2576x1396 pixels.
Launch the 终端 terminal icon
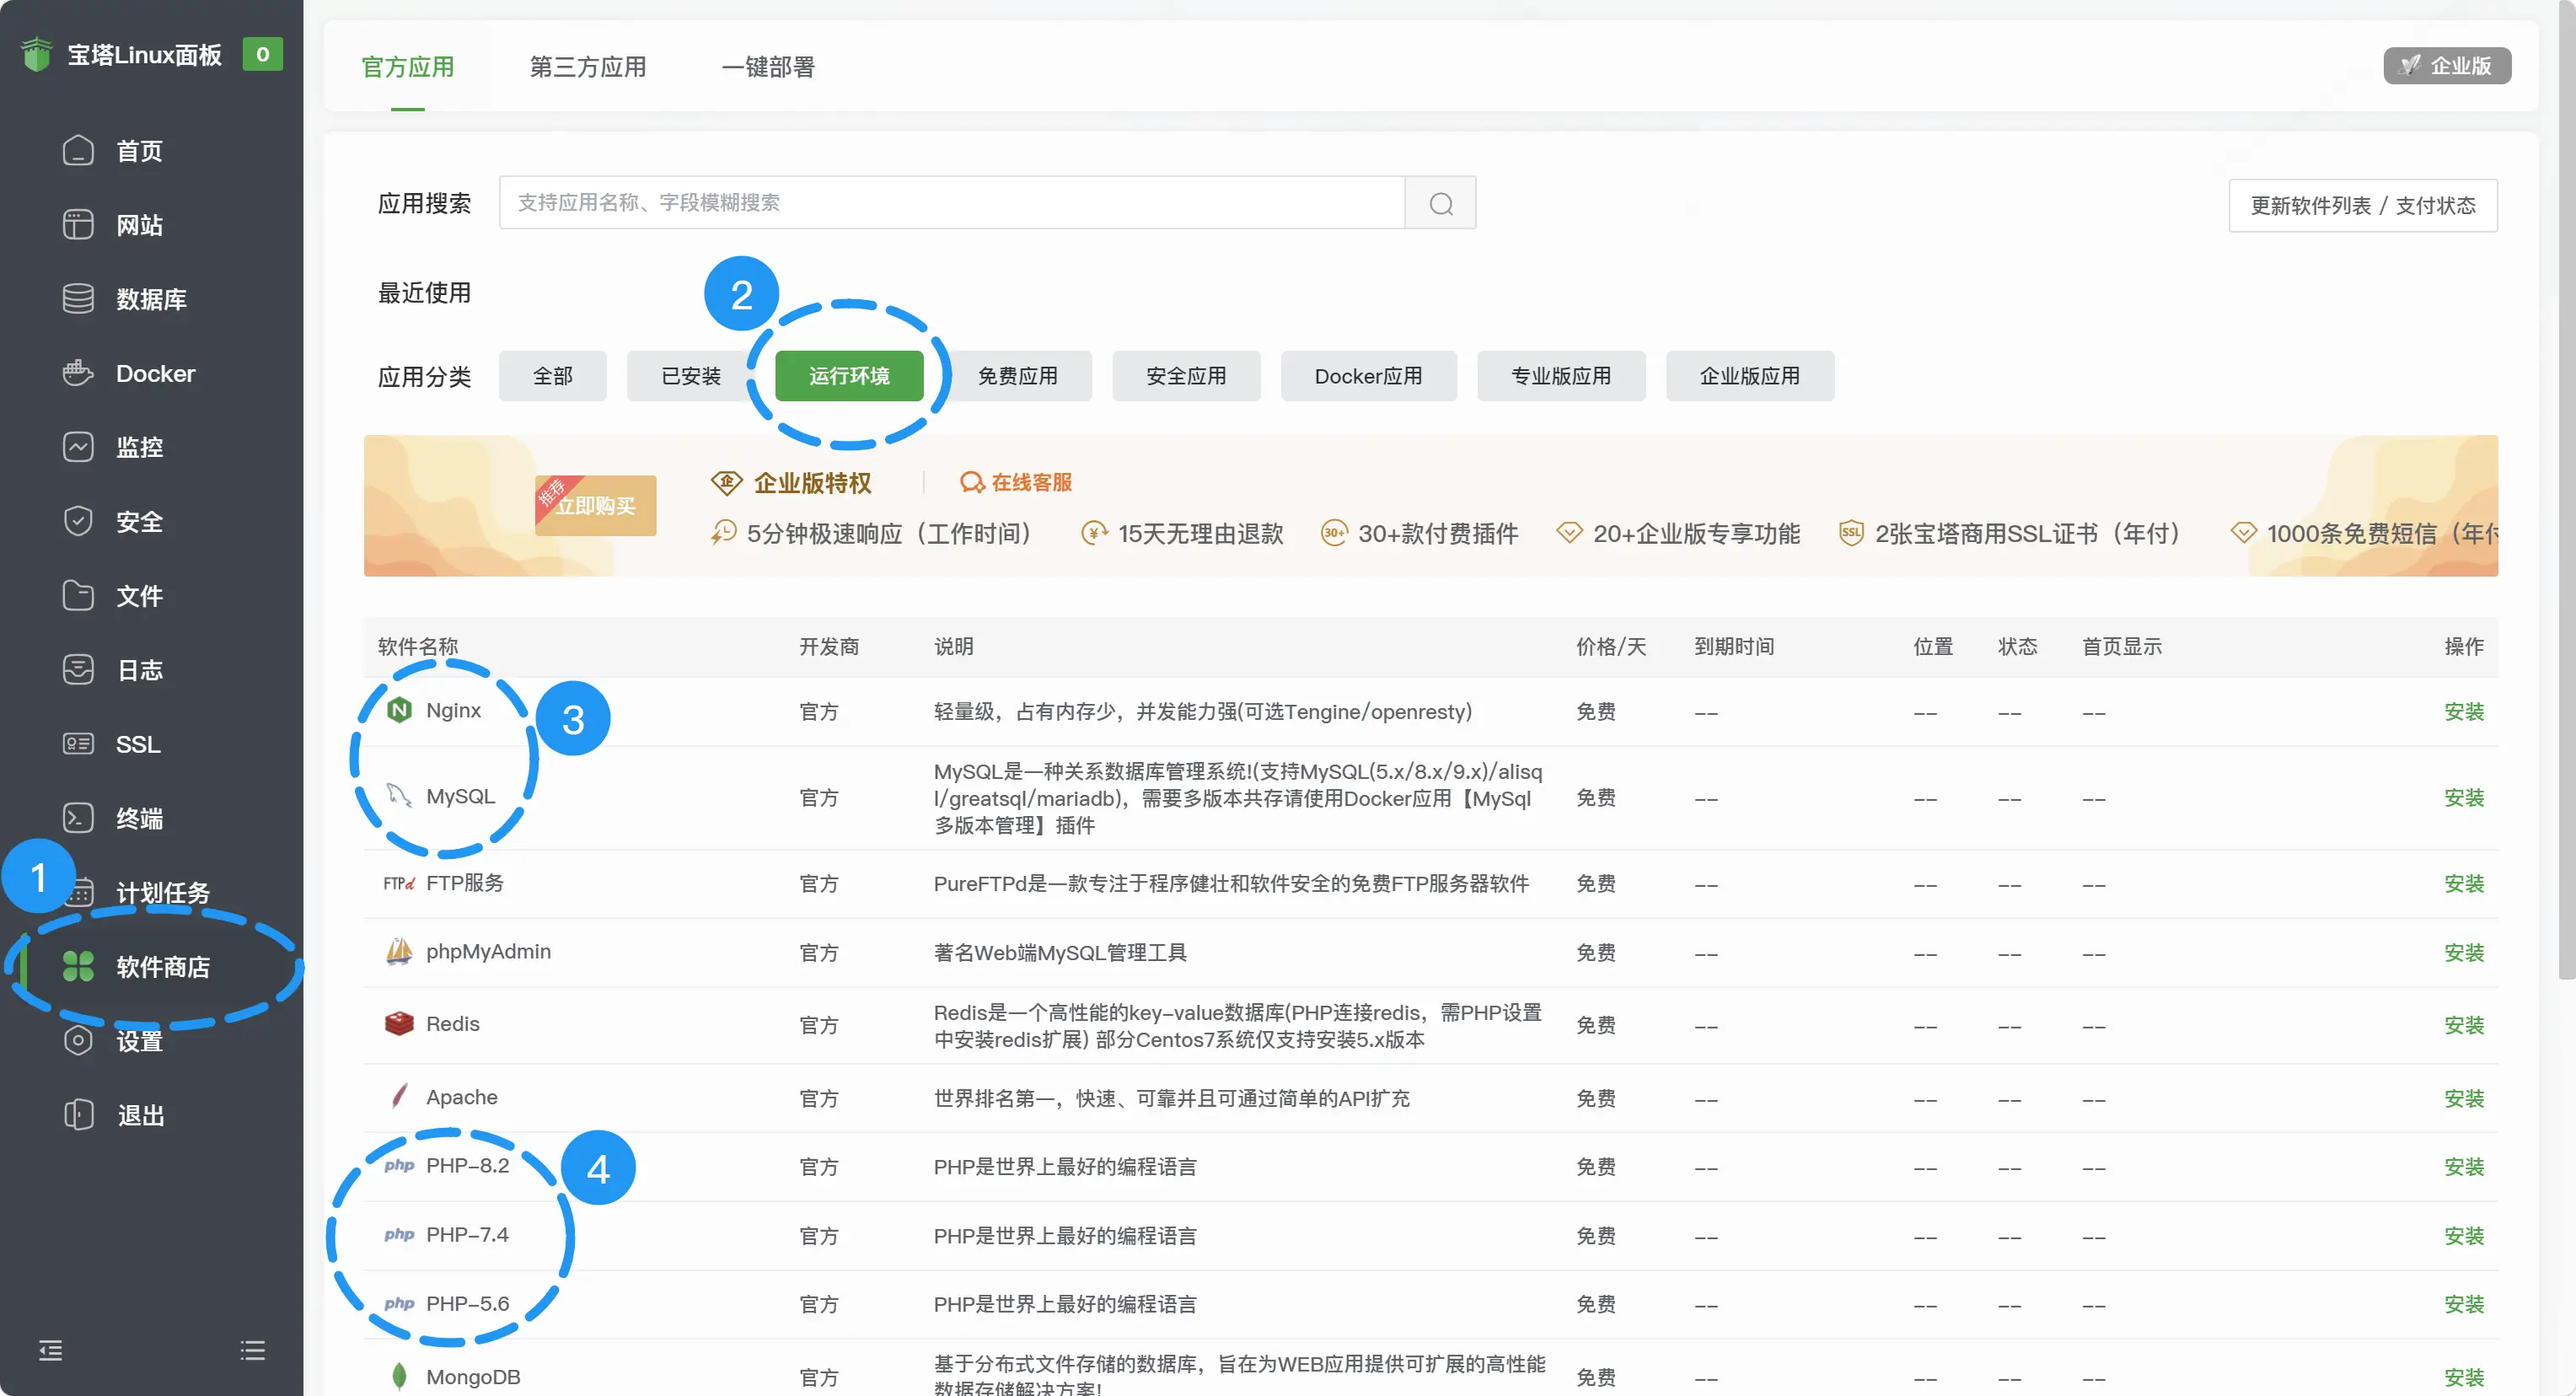[x=78, y=818]
